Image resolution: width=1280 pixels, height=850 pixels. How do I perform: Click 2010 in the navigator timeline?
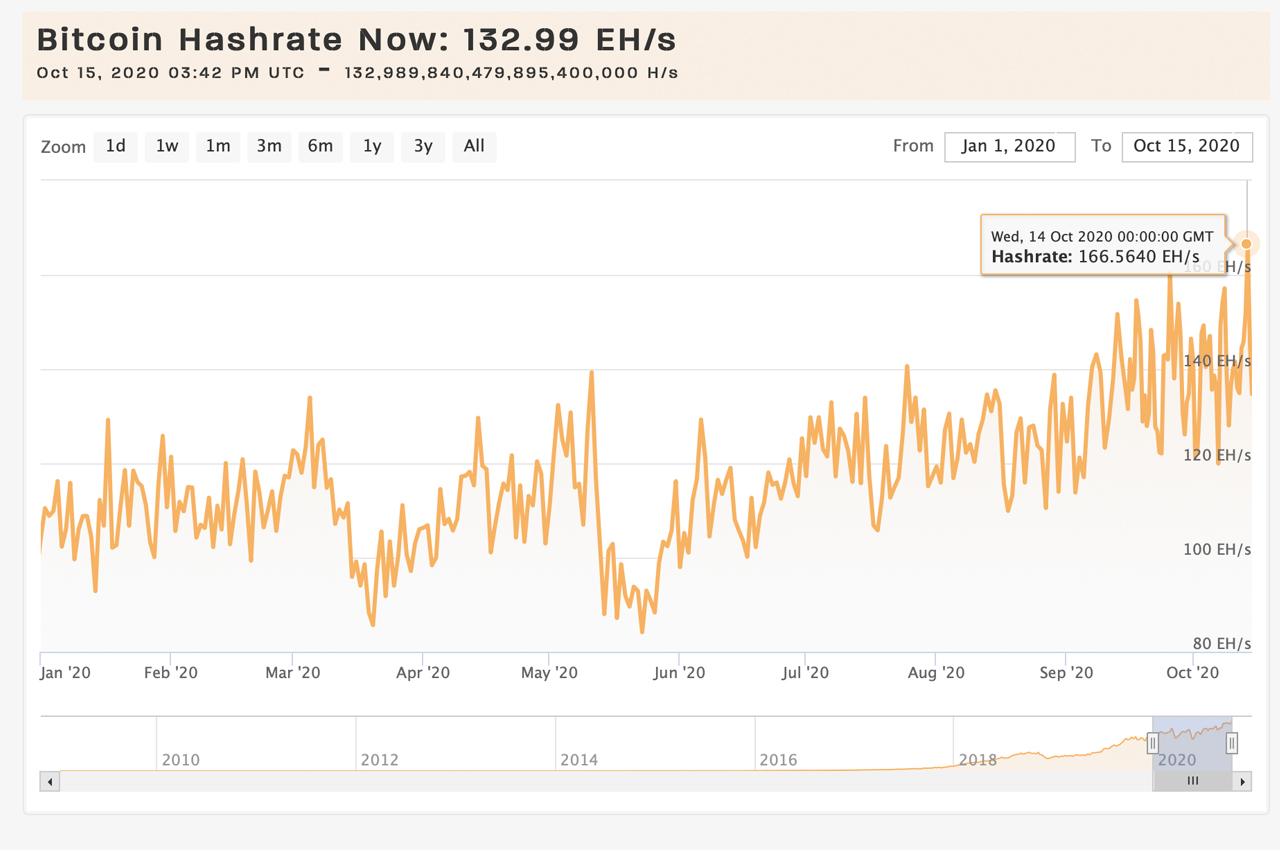coord(180,760)
